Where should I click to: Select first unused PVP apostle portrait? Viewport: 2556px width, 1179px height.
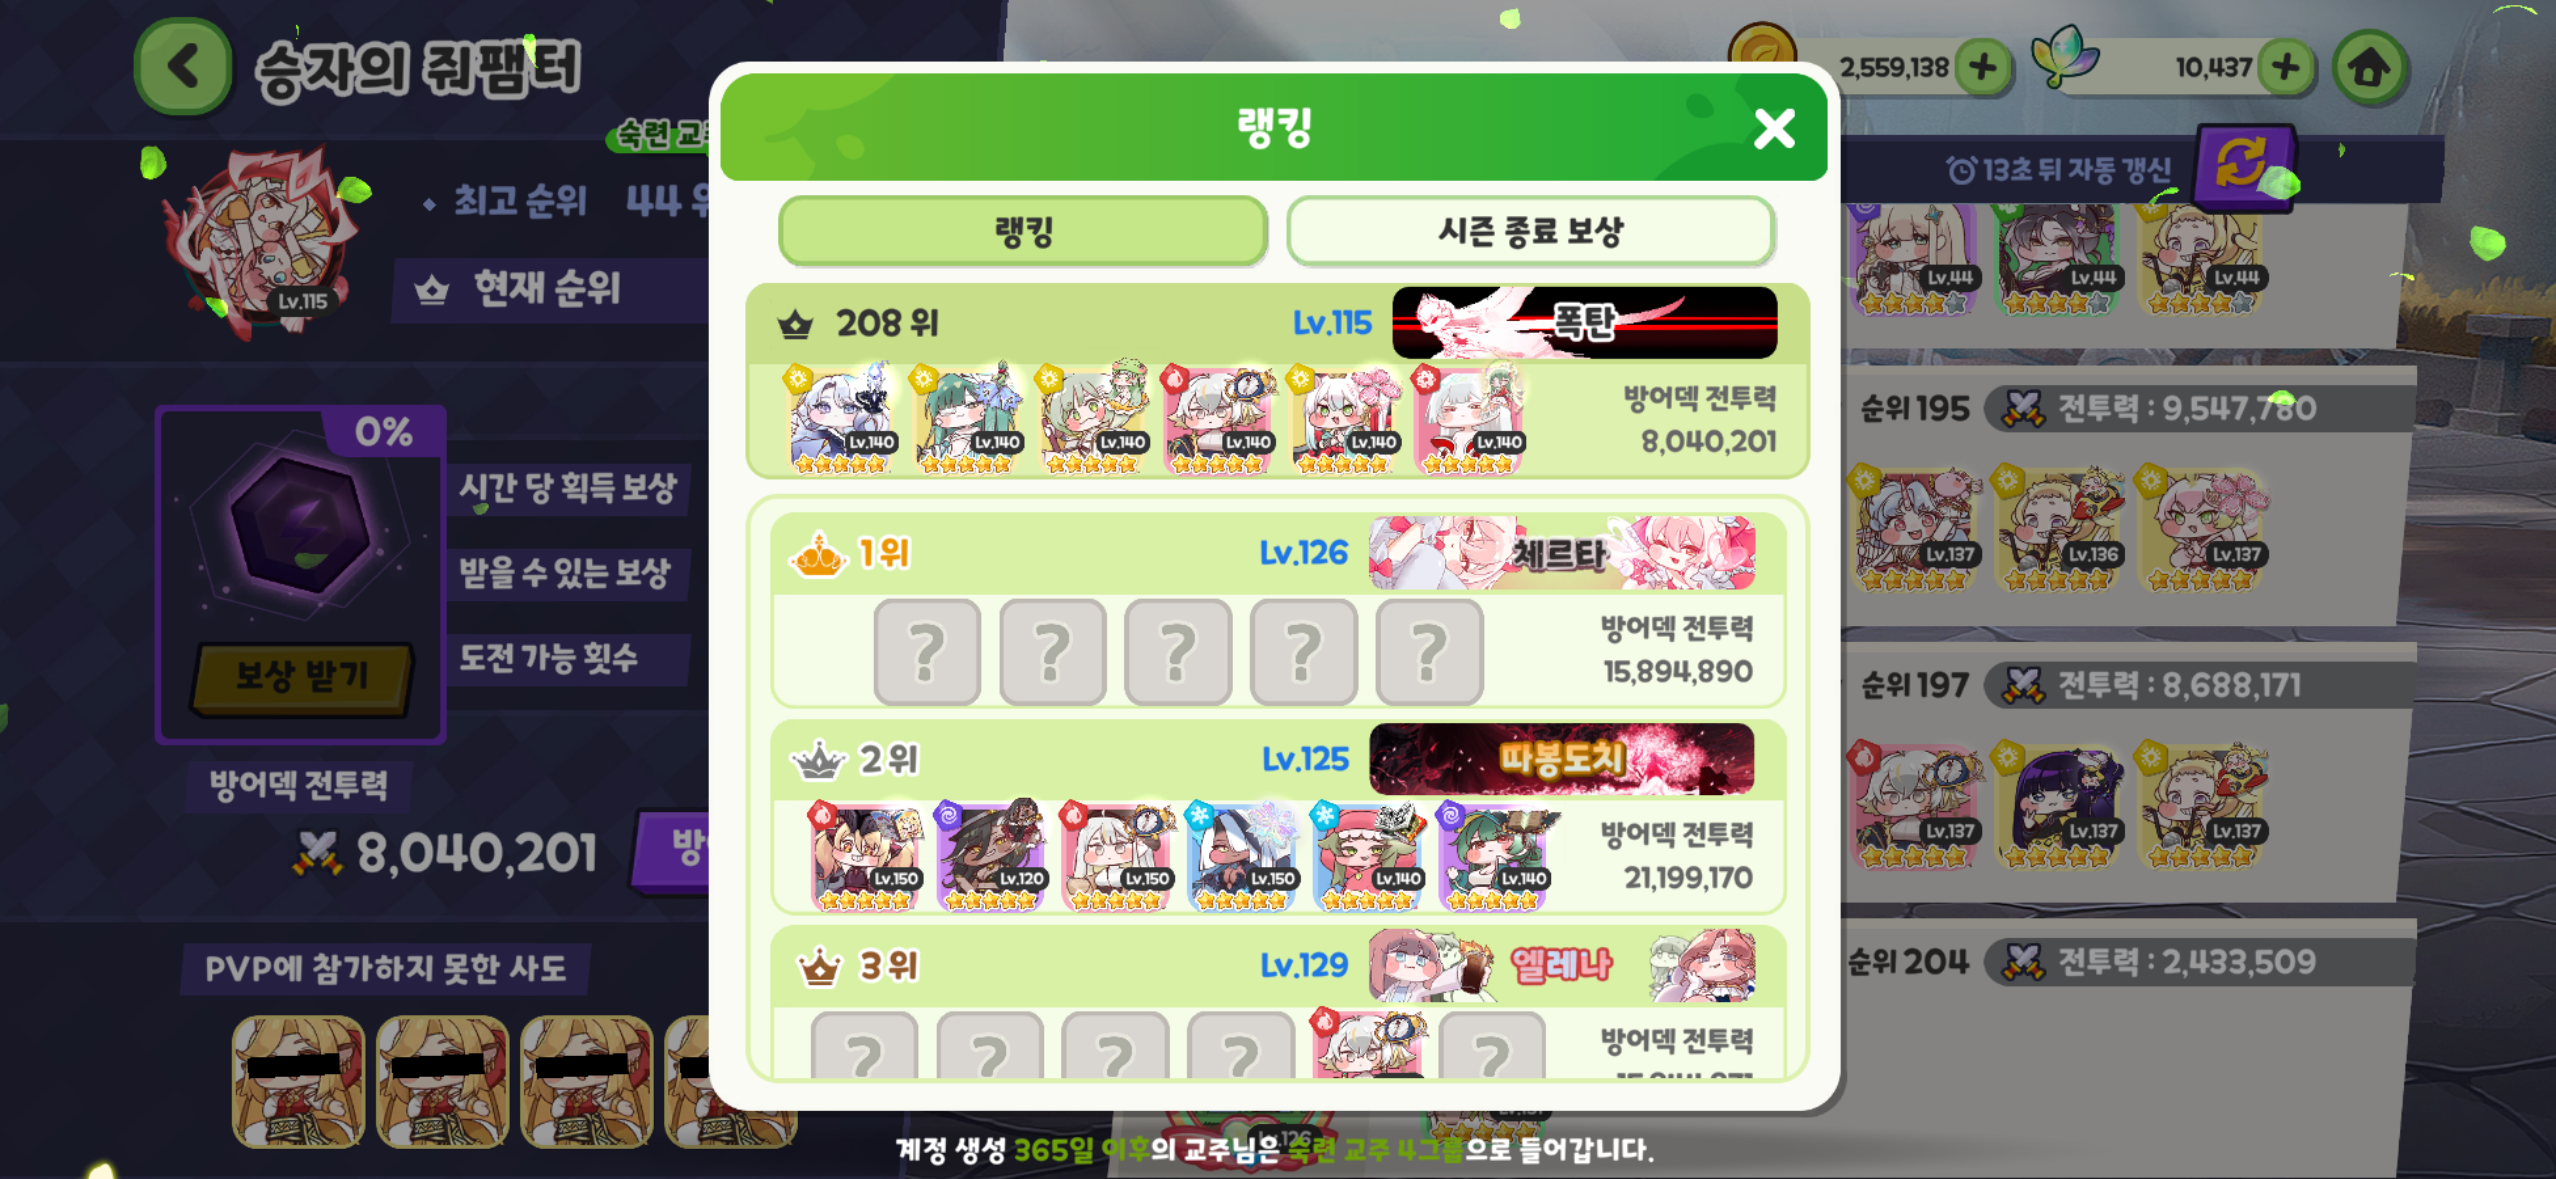298,1081
